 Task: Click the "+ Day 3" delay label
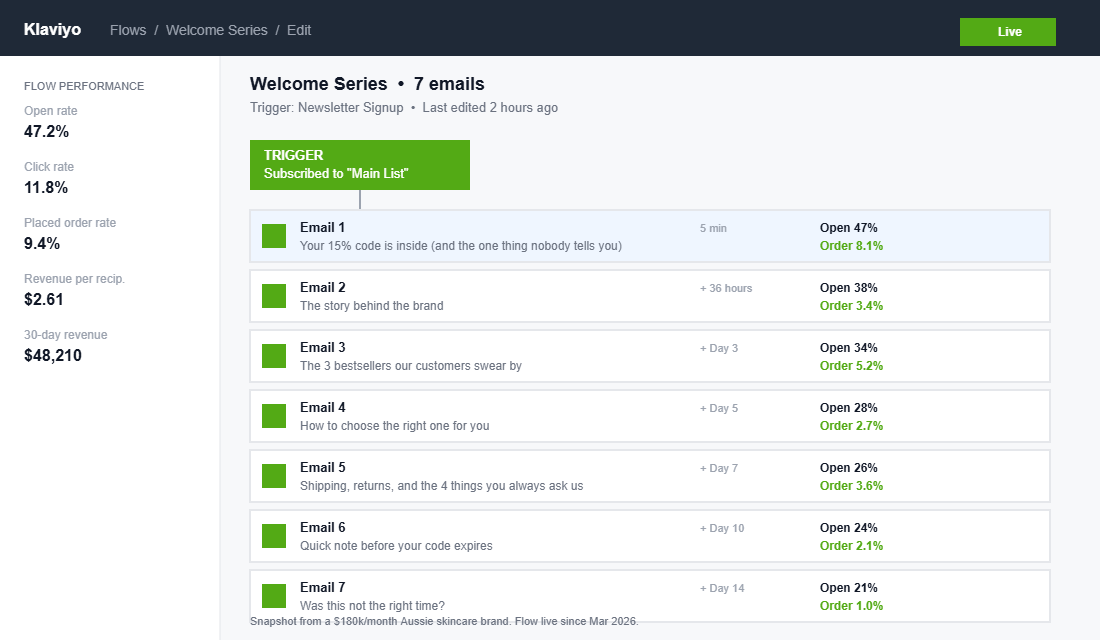click(718, 348)
